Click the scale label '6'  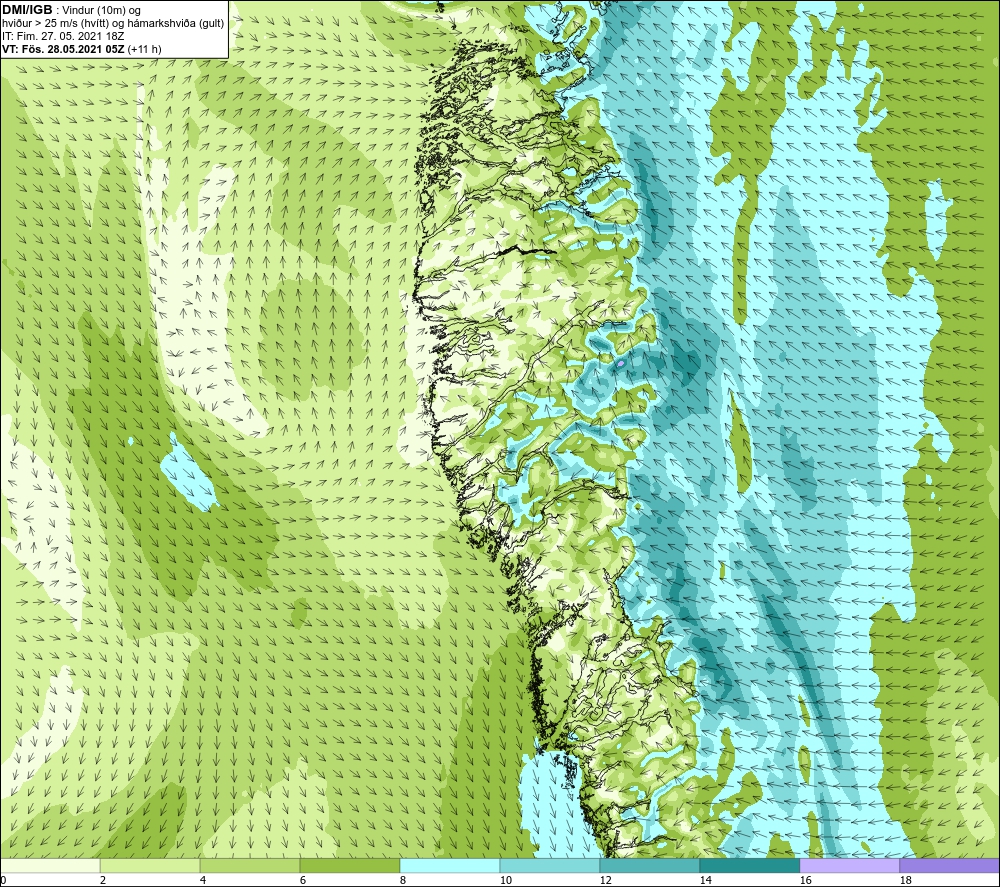(x=302, y=881)
